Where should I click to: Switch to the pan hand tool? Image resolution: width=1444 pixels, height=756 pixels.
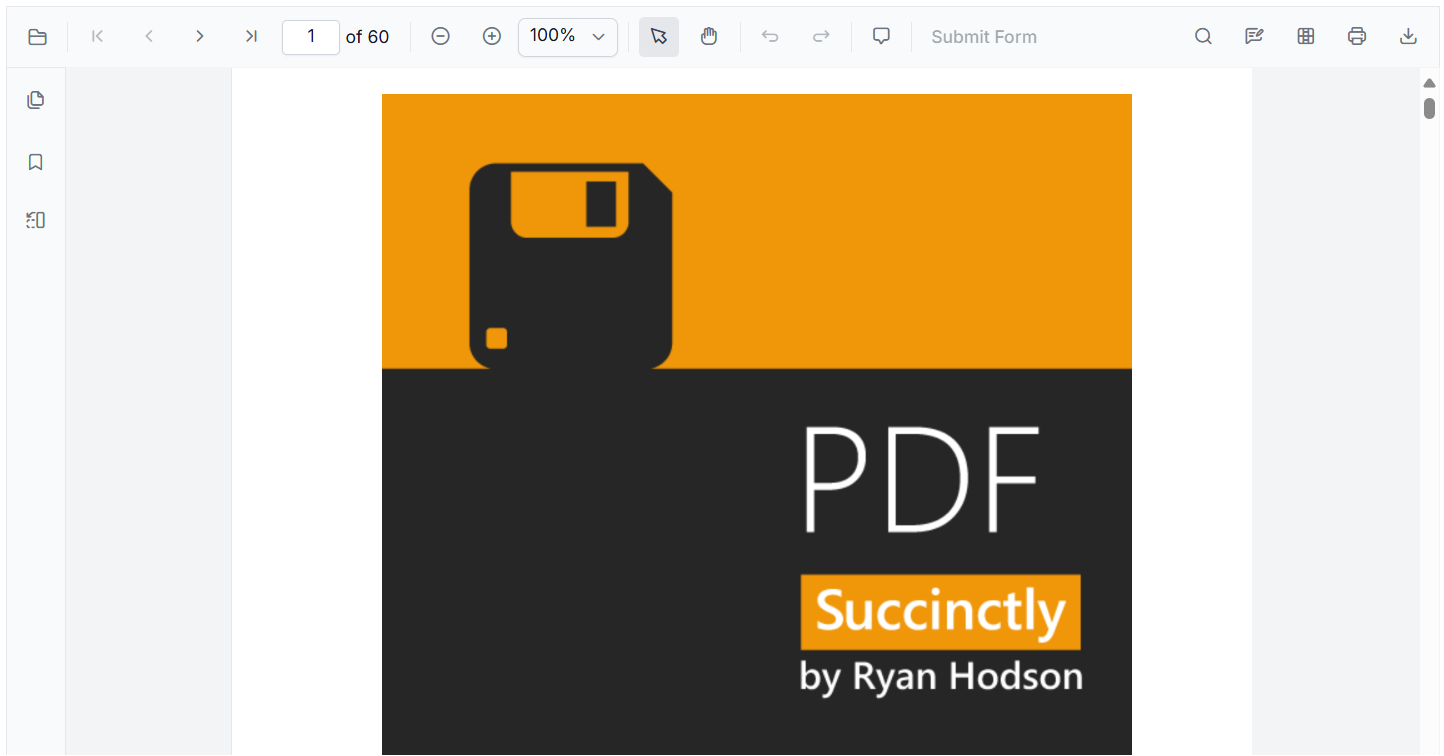[709, 37]
